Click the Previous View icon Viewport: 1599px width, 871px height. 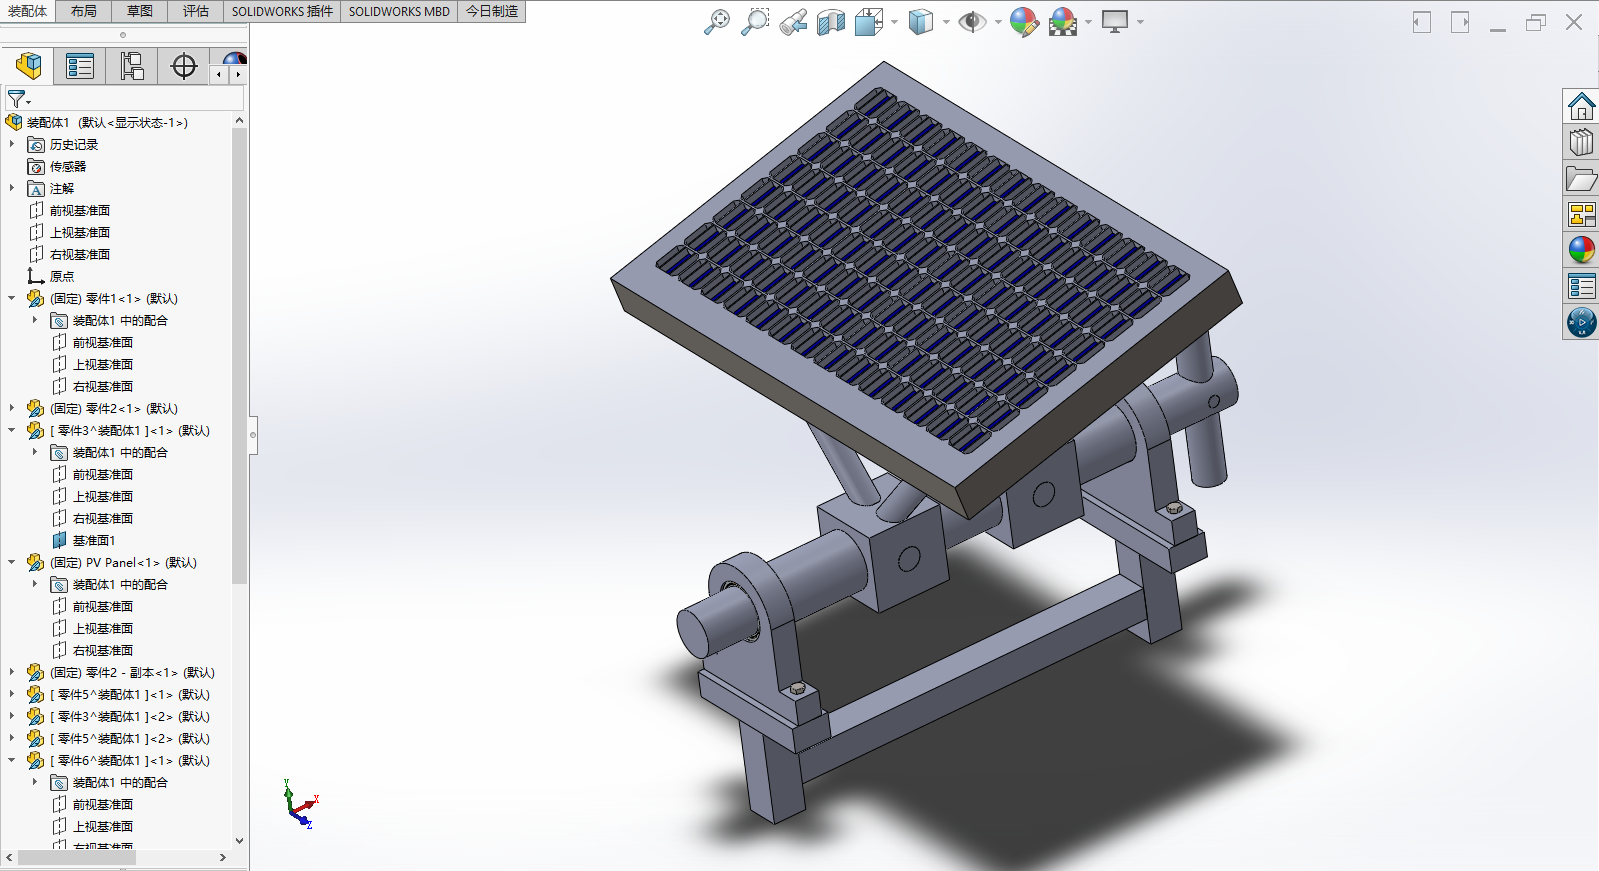(x=793, y=22)
